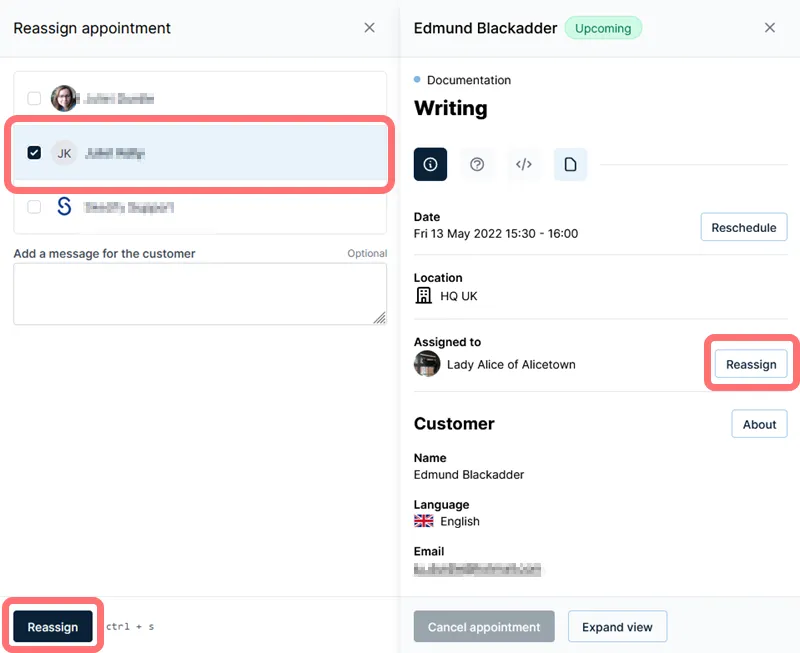Open the info tab icon
Screen dimensions: 800x653
[x=430, y=164]
